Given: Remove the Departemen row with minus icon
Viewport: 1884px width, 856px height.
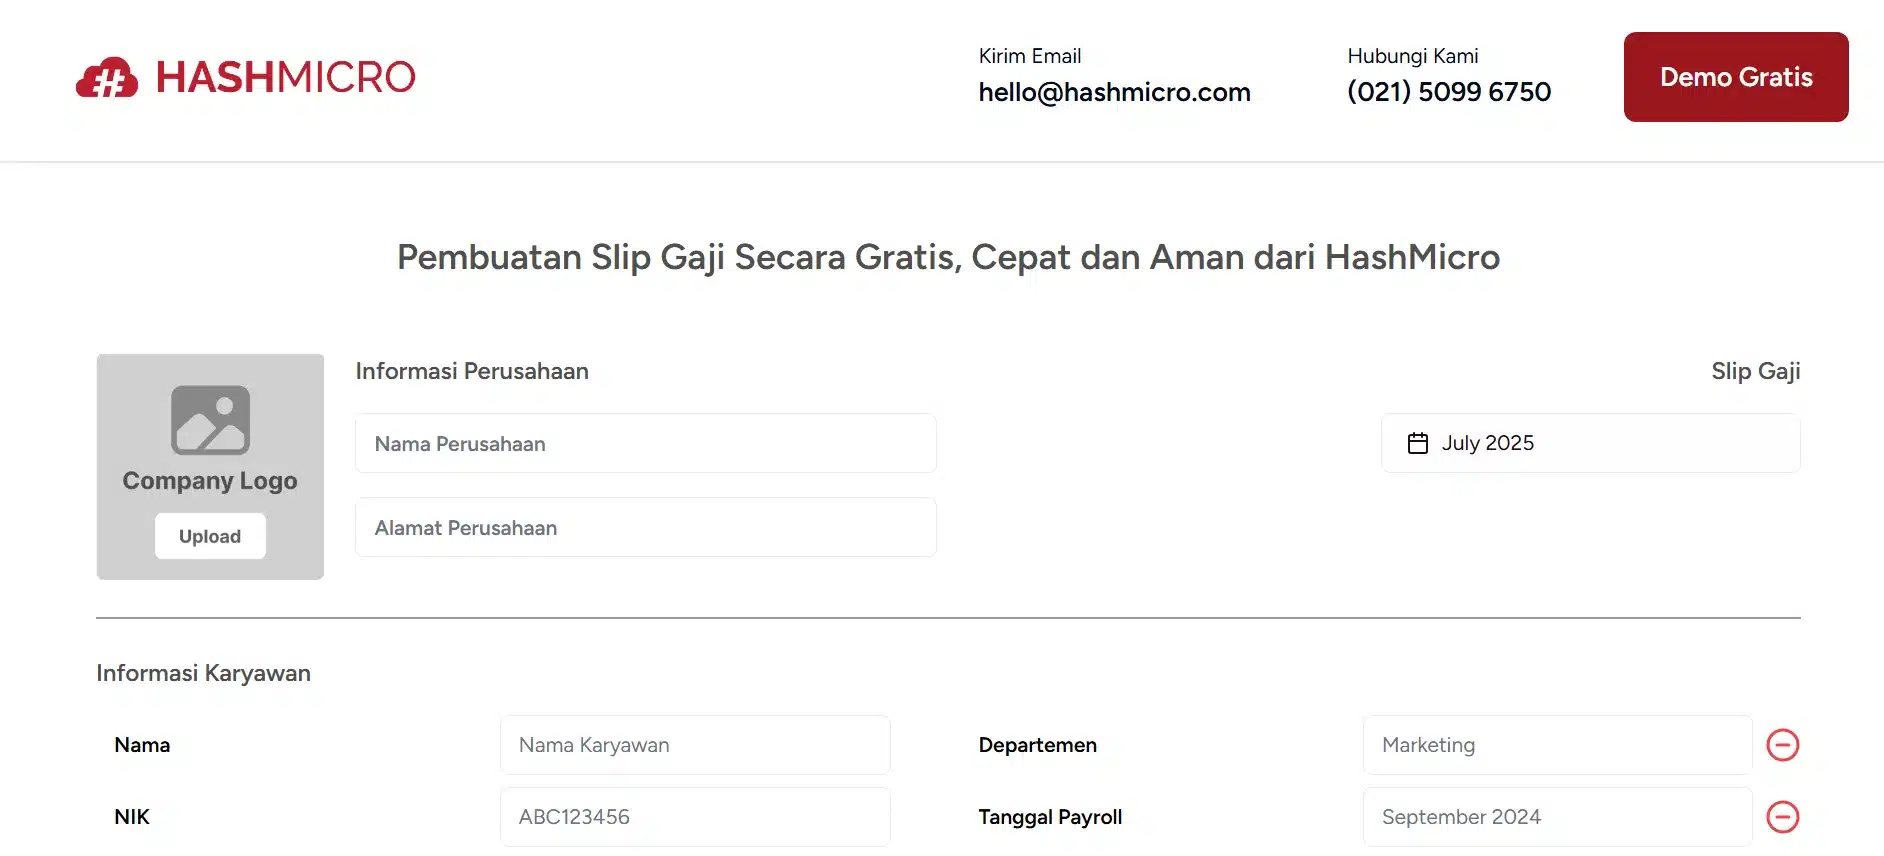Looking at the screenshot, I should (1782, 745).
